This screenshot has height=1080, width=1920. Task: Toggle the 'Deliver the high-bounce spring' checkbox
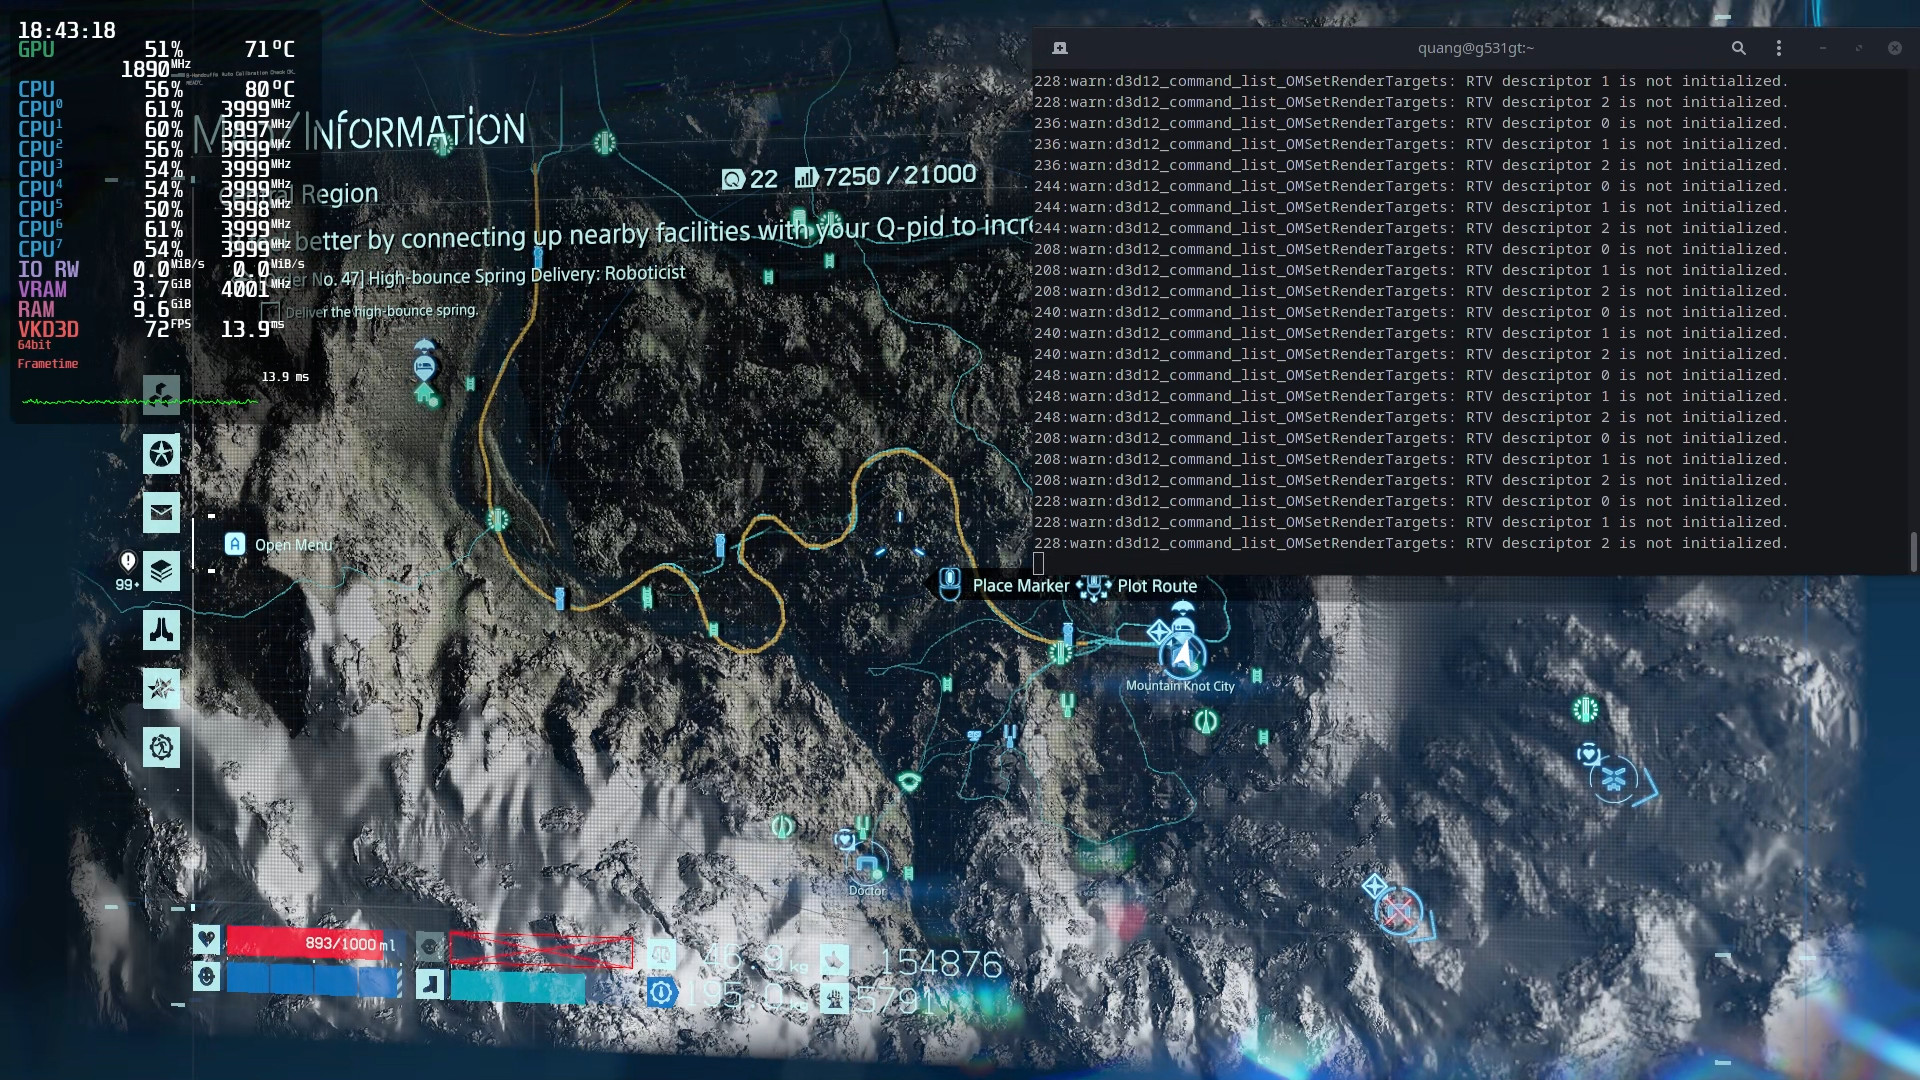(270, 312)
